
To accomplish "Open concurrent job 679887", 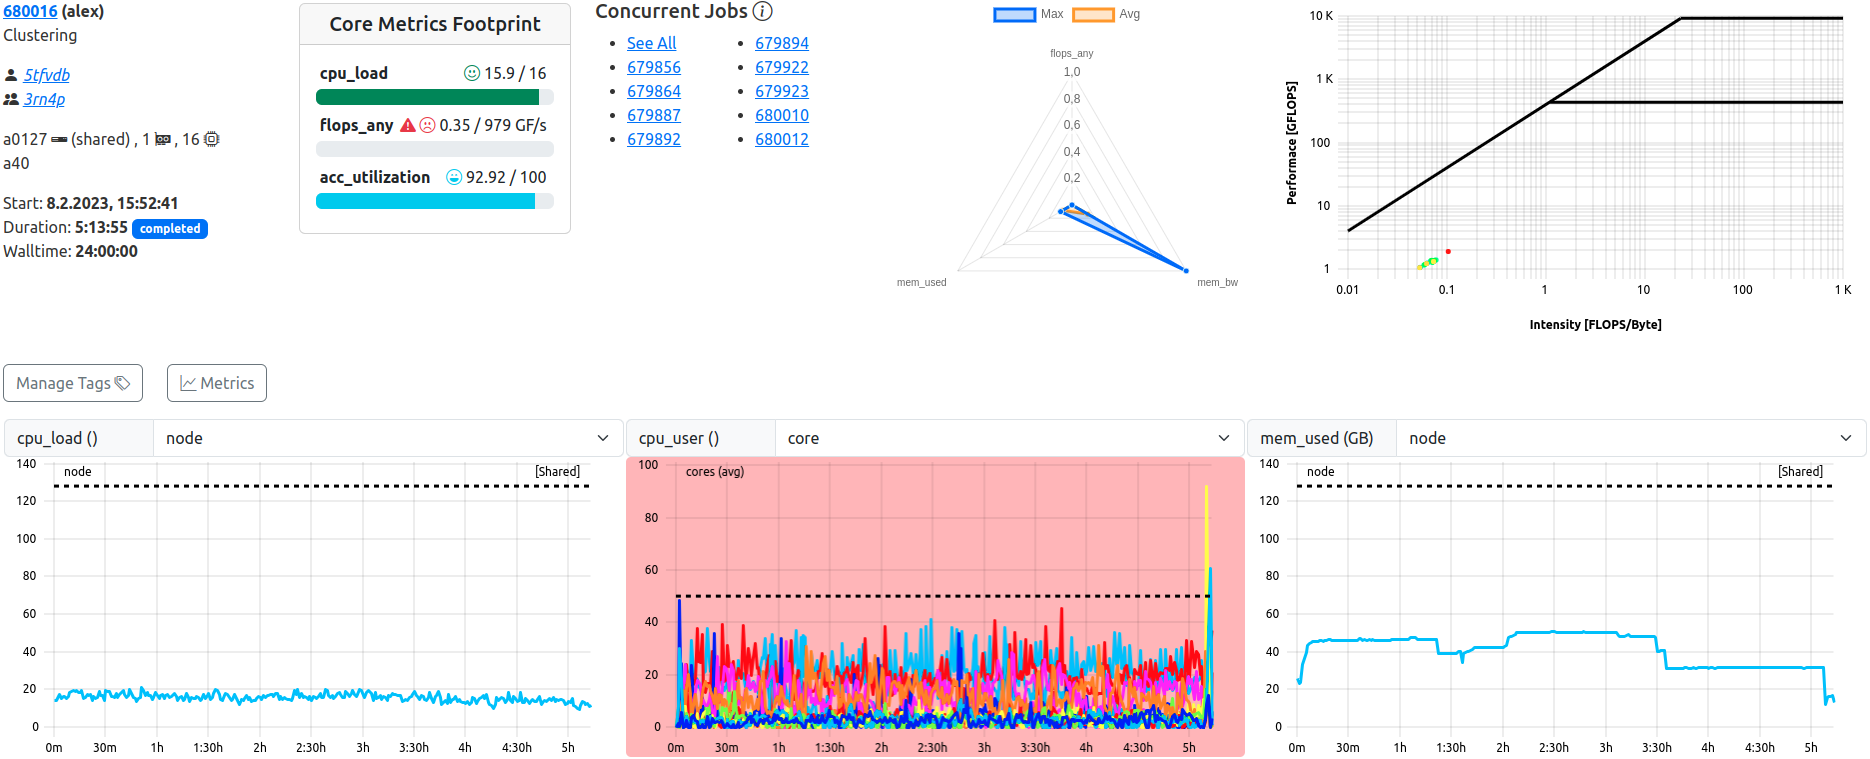I will (654, 115).
